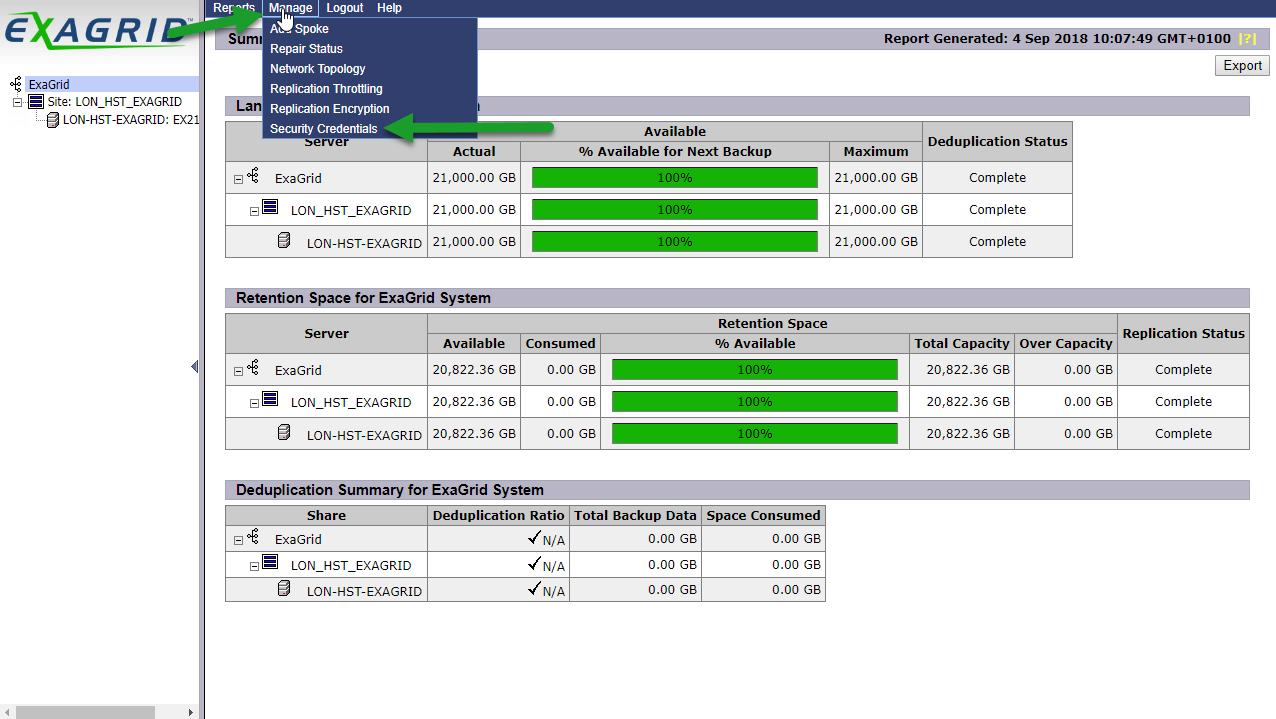Image resolution: width=1276 pixels, height=719 pixels.
Task: Click ExaGrid row Available 20,822.36 GB cell
Action: 474,370
